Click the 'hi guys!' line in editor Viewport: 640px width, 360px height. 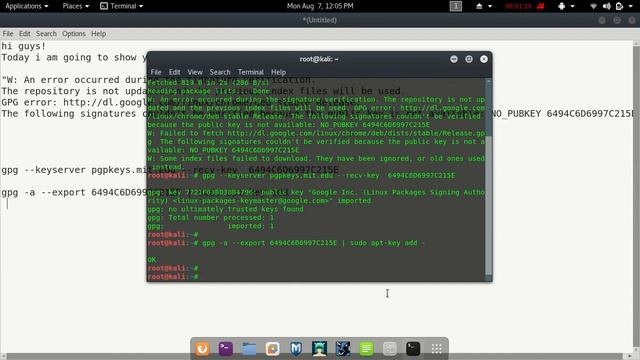23,46
